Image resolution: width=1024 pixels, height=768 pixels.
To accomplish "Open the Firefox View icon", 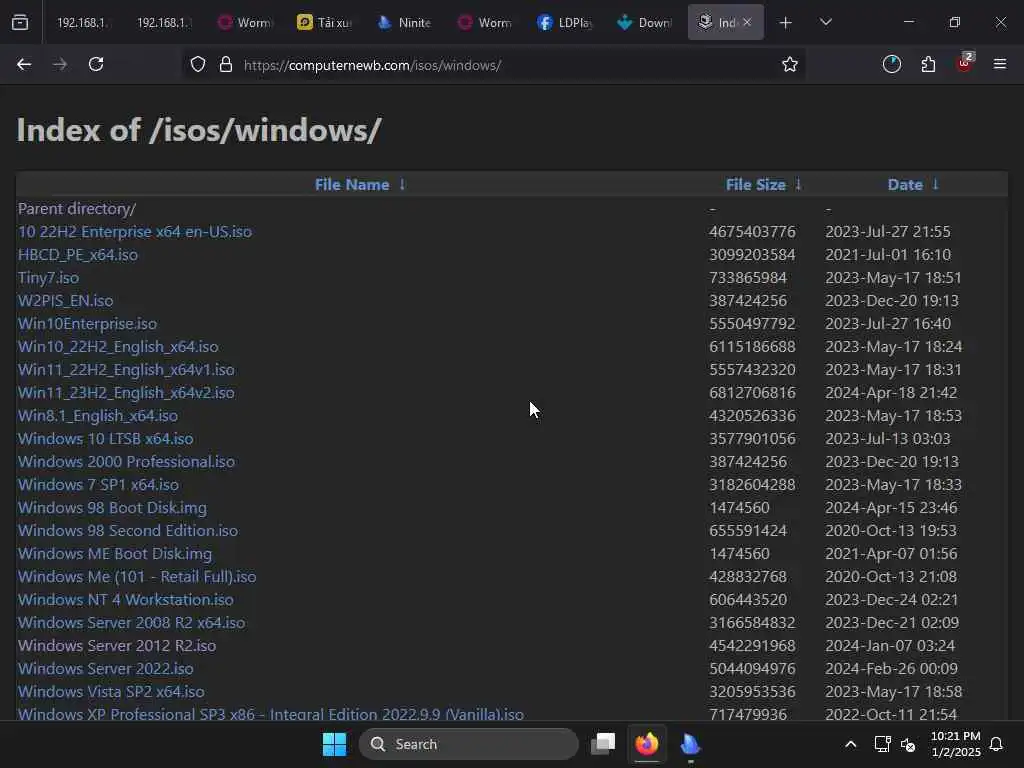I will click(x=20, y=23).
